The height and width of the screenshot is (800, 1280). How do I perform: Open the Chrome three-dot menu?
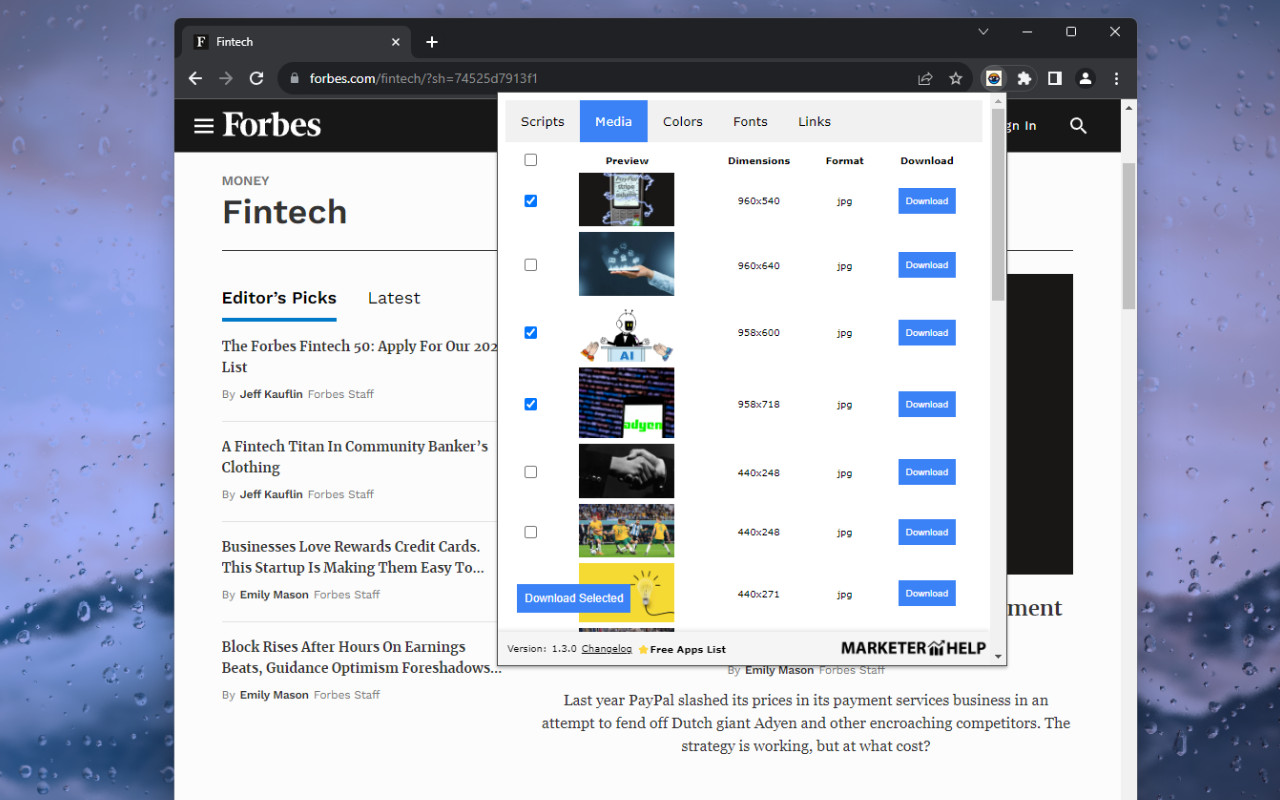tap(1116, 78)
